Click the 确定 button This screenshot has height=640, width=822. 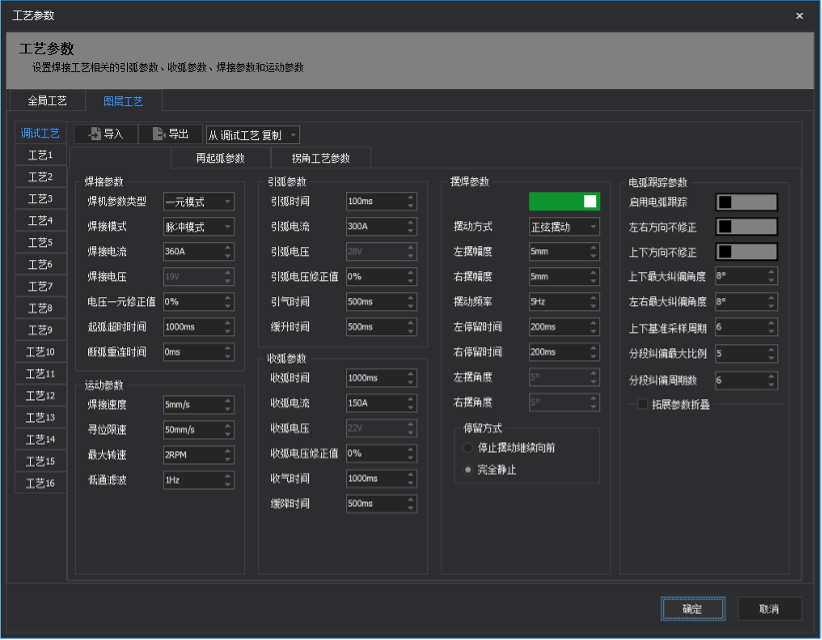pyautogui.click(x=692, y=608)
